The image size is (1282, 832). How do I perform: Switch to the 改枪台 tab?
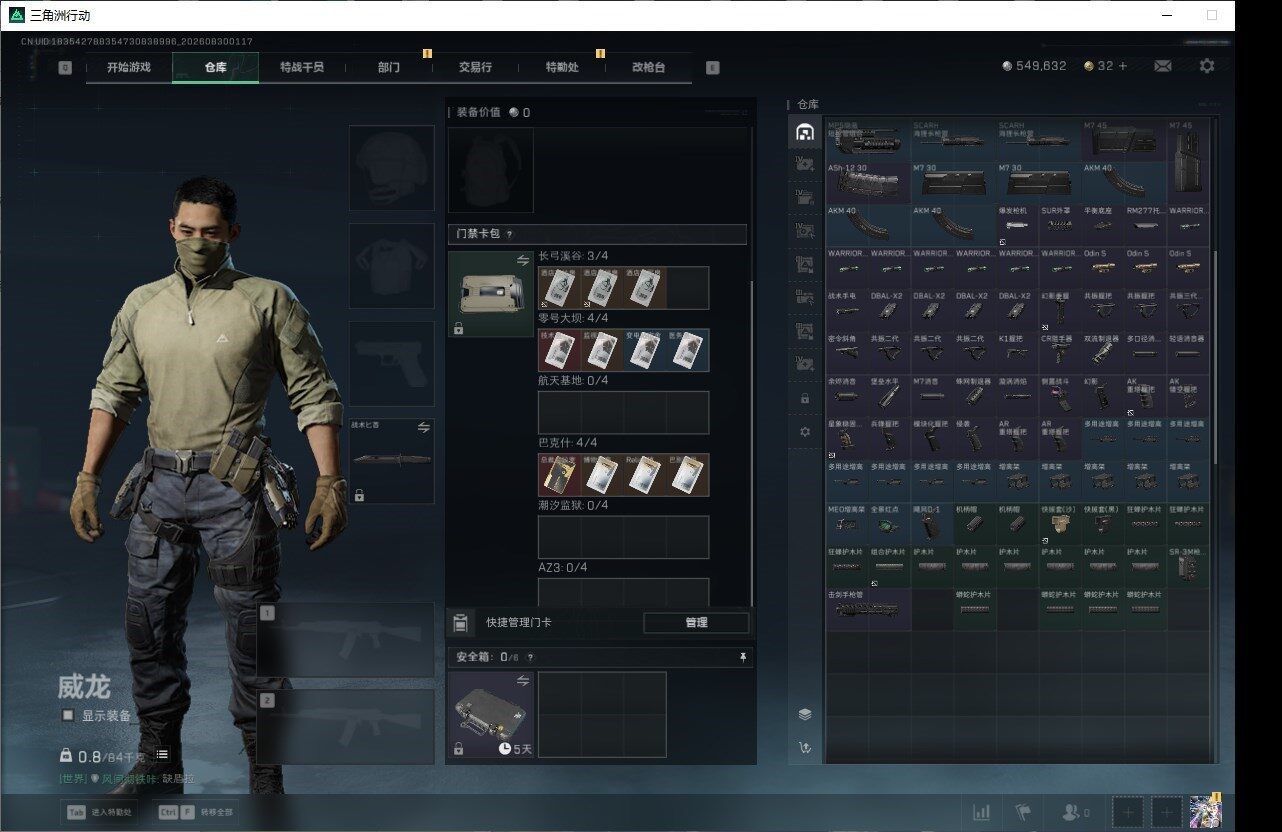click(x=648, y=67)
